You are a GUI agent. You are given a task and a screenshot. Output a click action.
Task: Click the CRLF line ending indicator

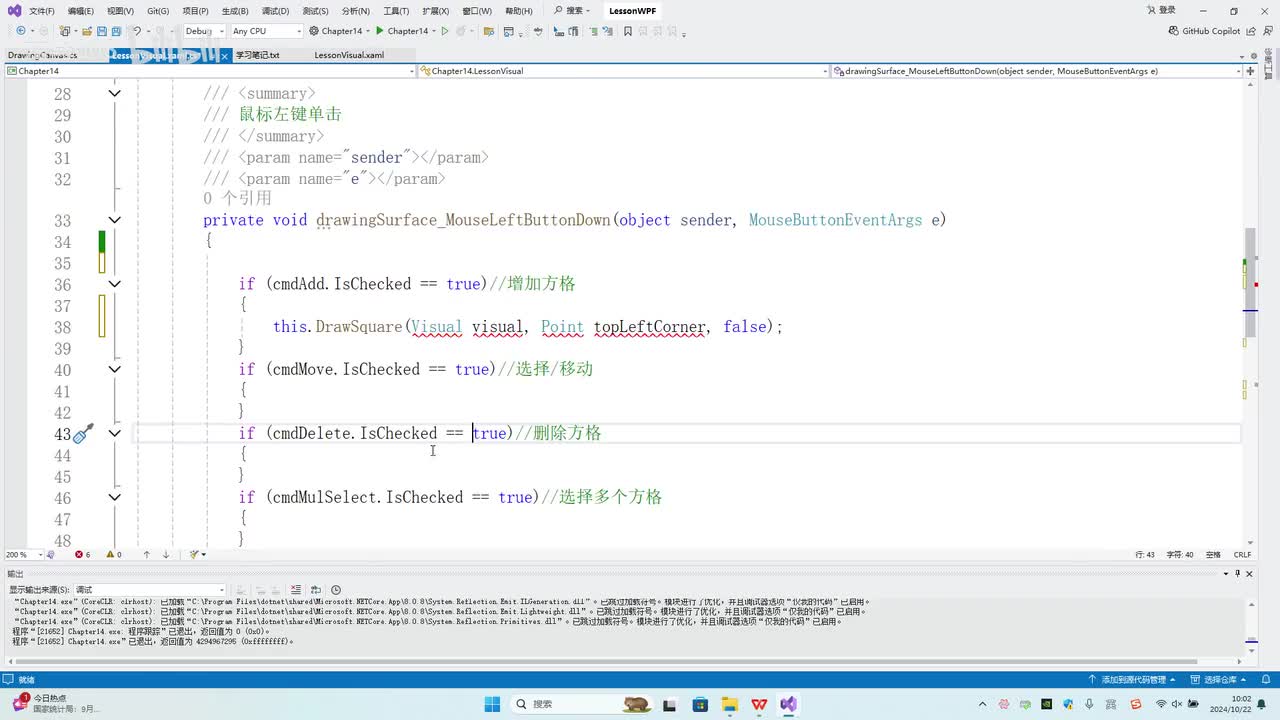click(1242, 554)
